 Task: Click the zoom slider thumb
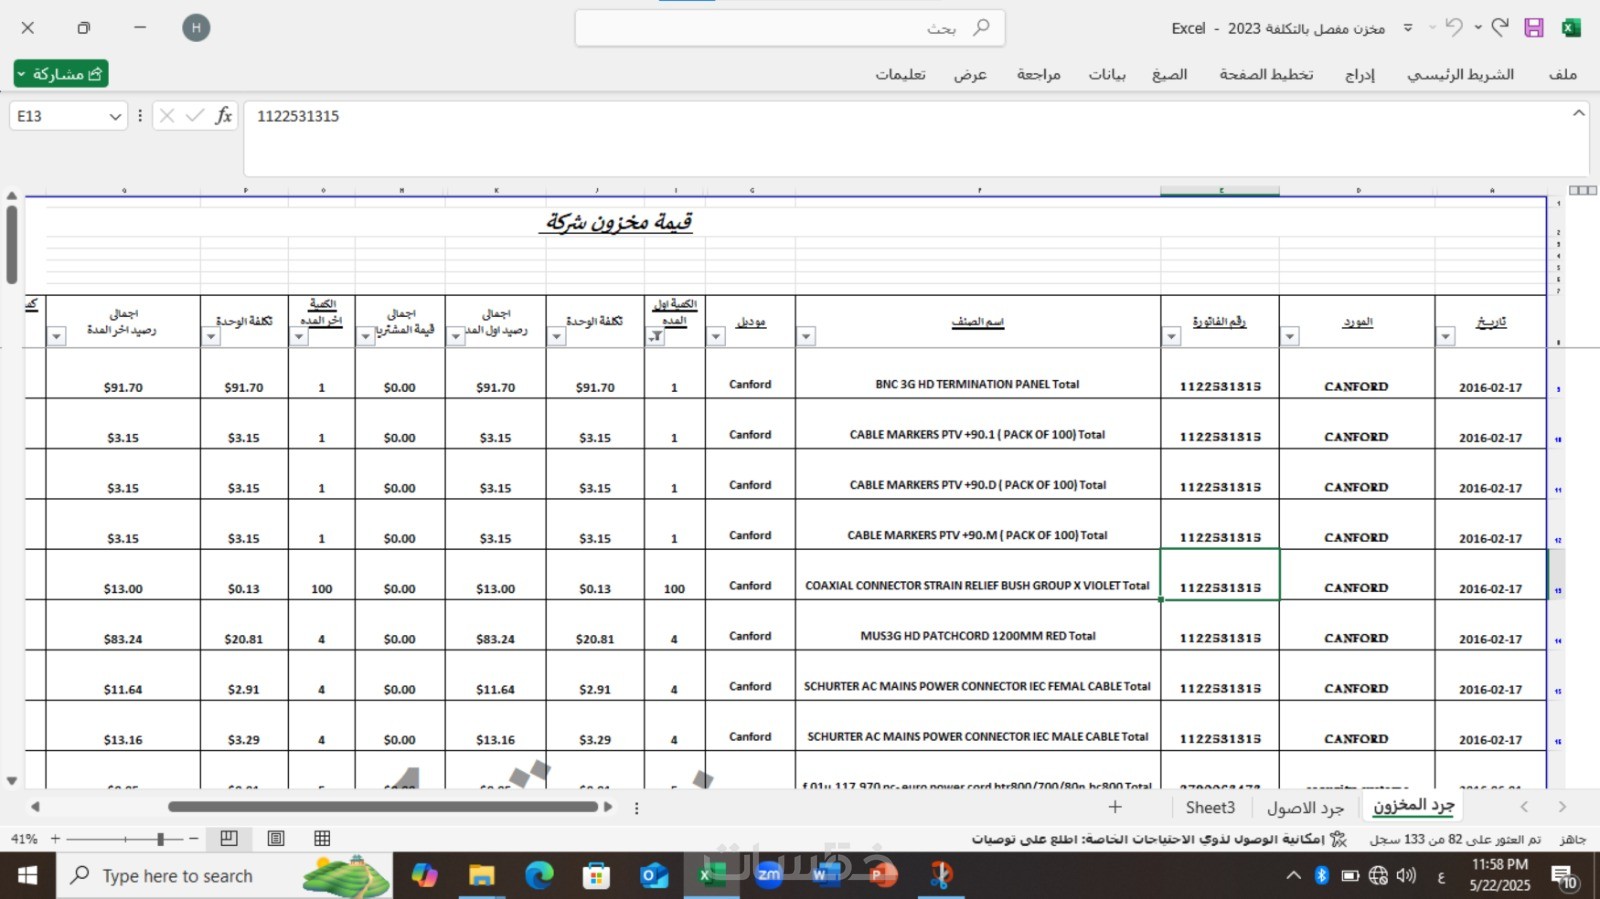pyautogui.click(x=160, y=839)
